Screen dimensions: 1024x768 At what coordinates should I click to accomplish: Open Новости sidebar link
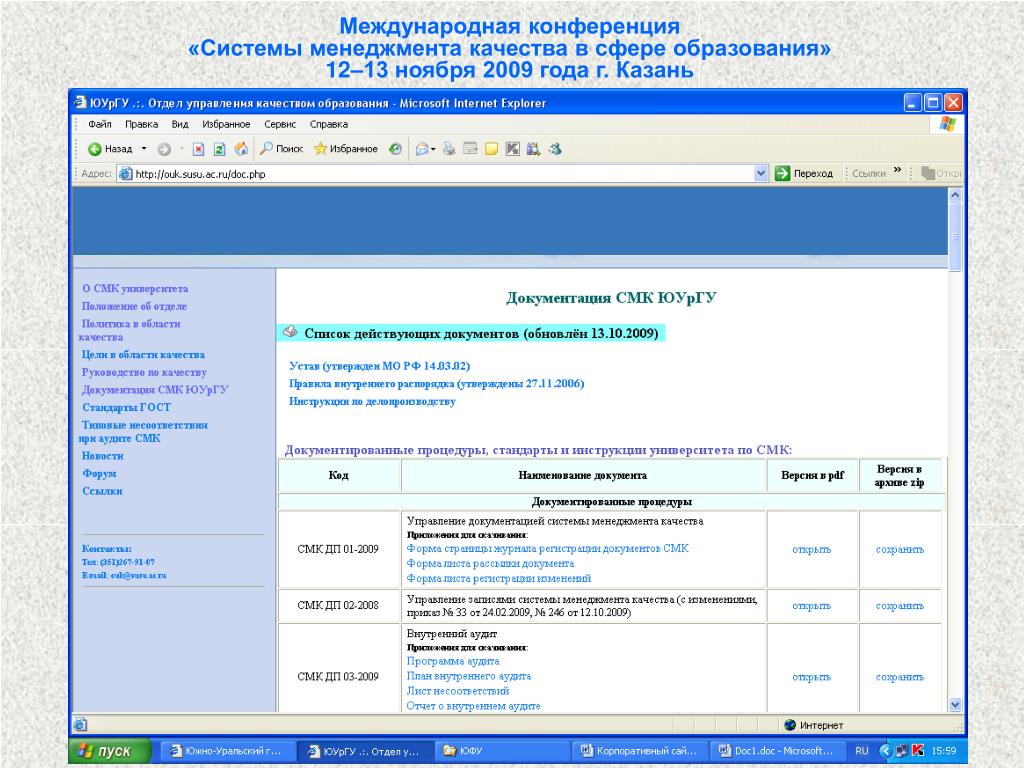click(102, 456)
